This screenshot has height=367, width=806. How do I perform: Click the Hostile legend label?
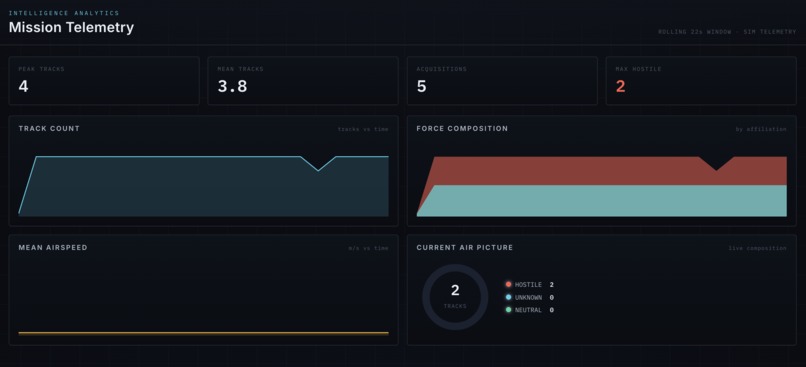click(x=528, y=284)
